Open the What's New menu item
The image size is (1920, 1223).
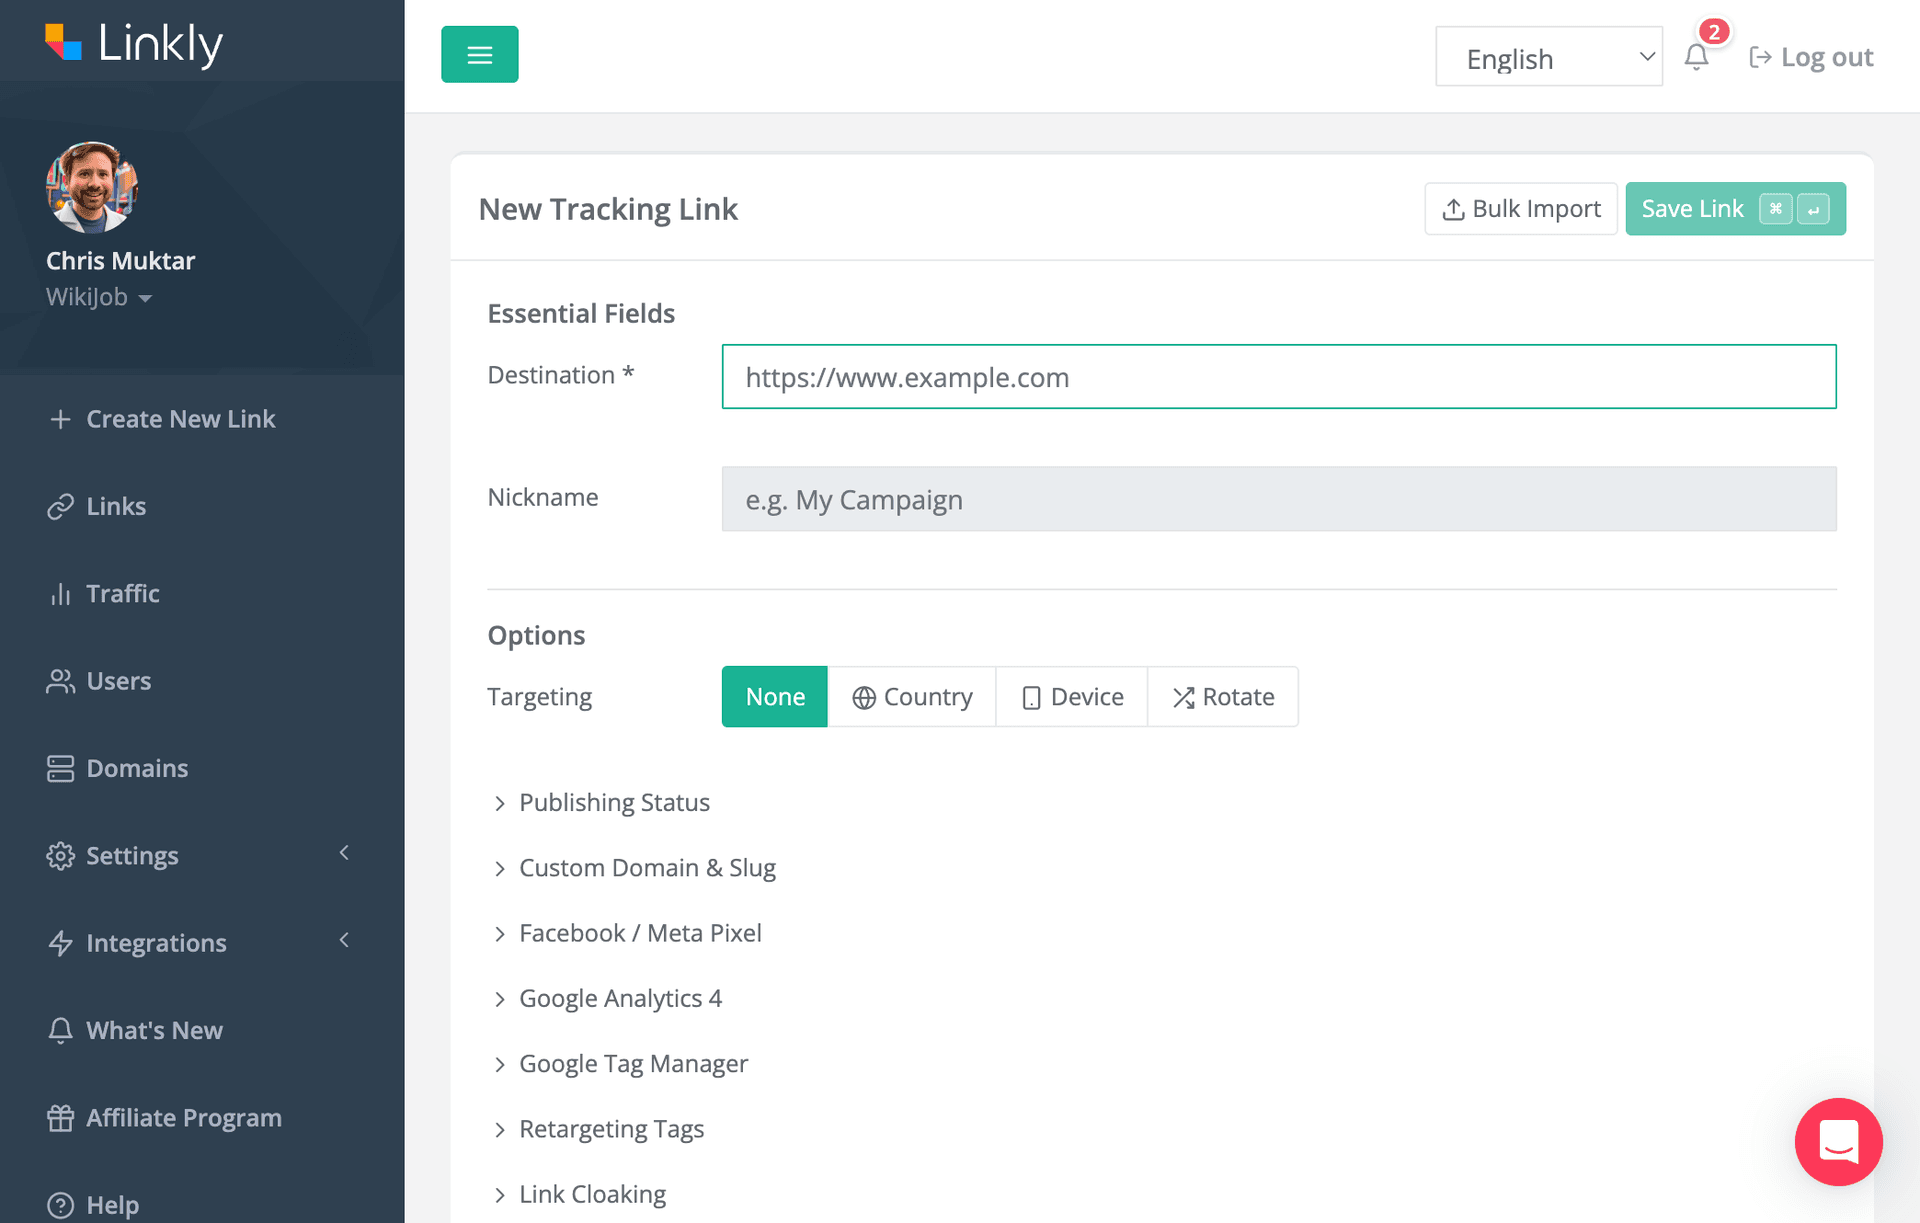coord(154,1030)
